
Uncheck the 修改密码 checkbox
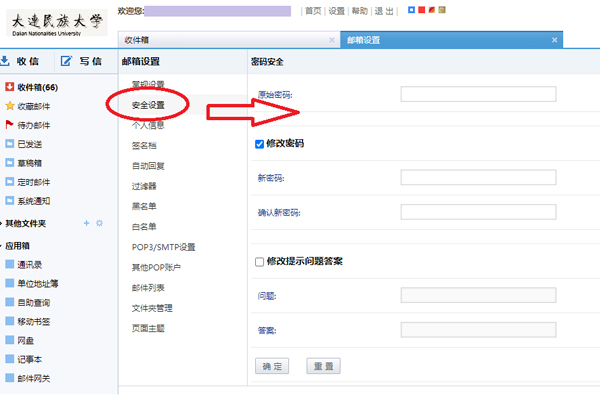click(260, 144)
